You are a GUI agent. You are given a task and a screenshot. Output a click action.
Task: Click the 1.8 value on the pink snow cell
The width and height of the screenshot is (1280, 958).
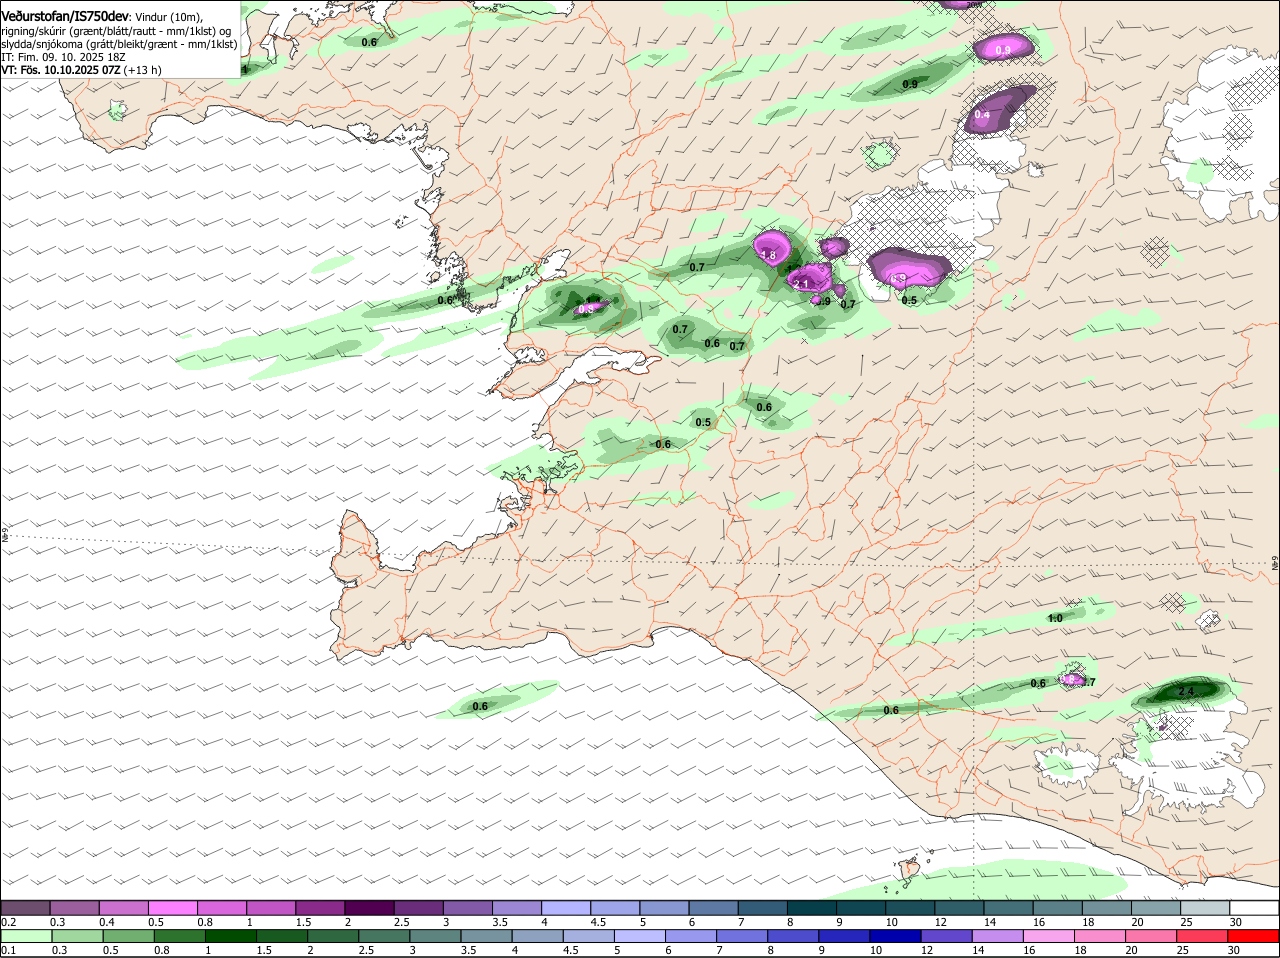768,256
